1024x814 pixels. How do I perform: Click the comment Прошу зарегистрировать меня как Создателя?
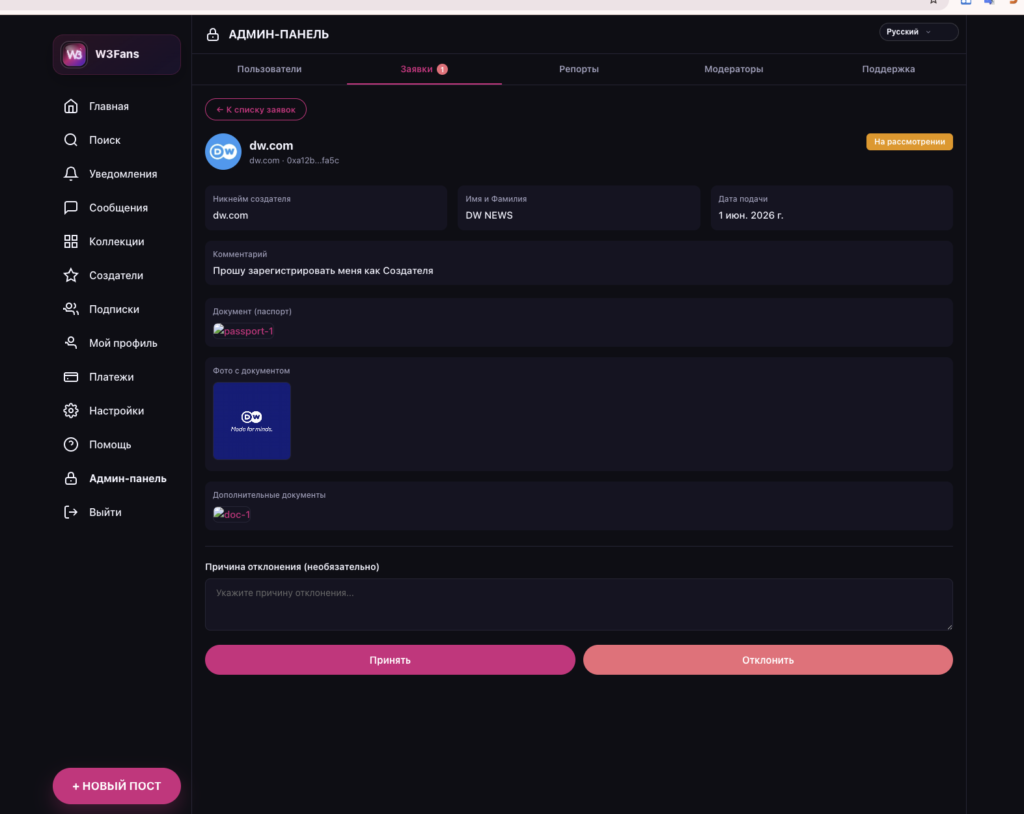(323, 270)
